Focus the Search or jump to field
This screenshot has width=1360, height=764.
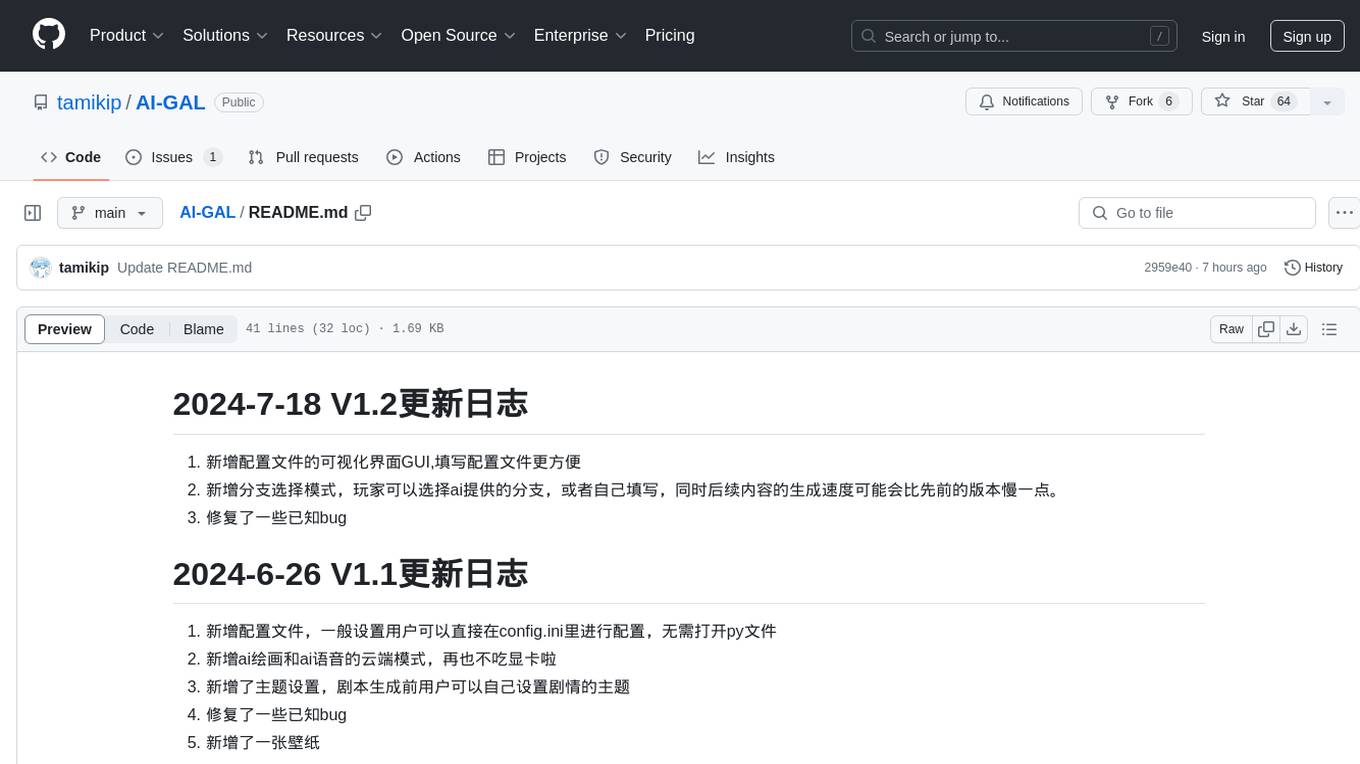coord(1013,36)
